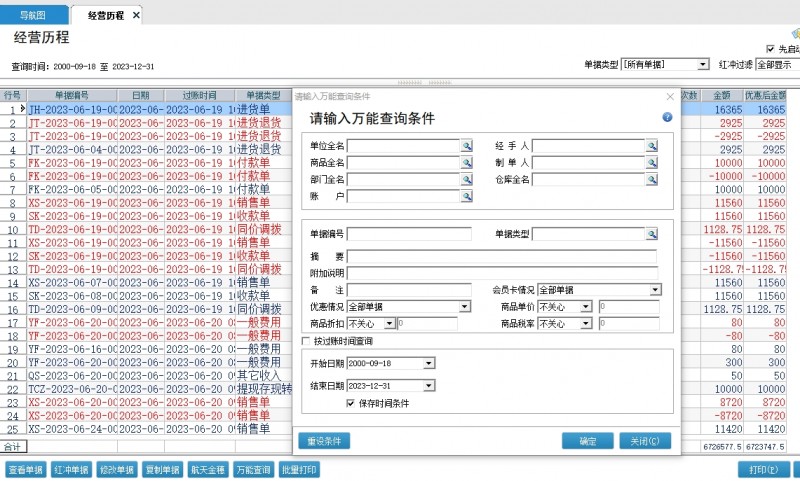Image resolution: width=800 pixels, height=481 pixels.
Task: Open lookup for 仓库全名 field
Action: 652,180
